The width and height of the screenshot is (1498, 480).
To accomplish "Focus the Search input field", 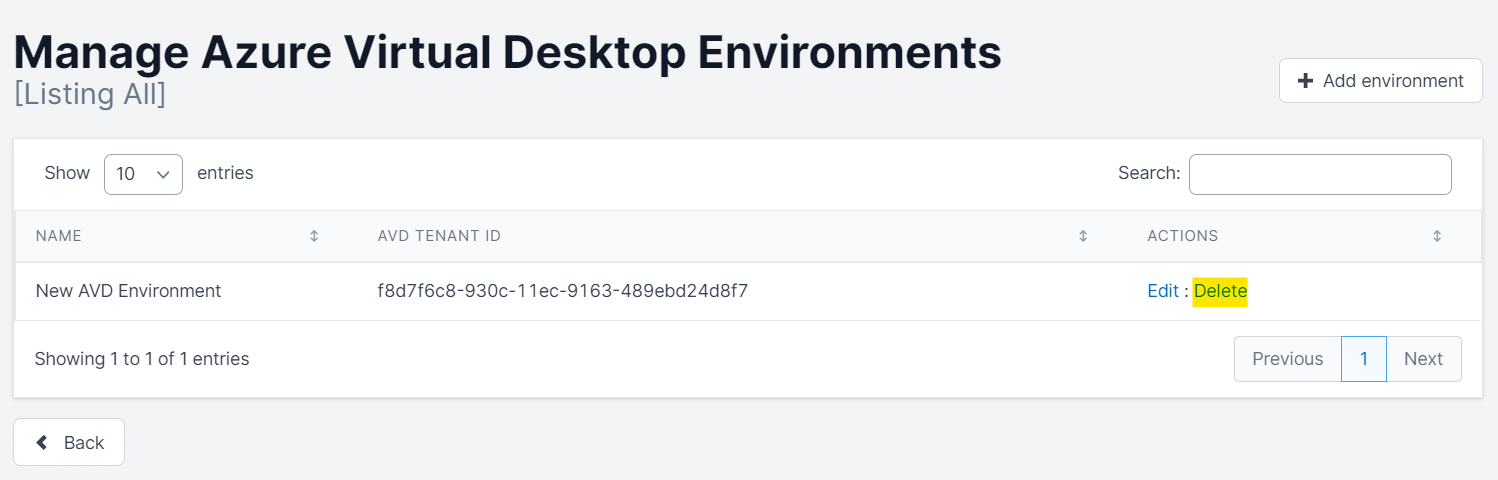I will click(x=1319, y=174).
